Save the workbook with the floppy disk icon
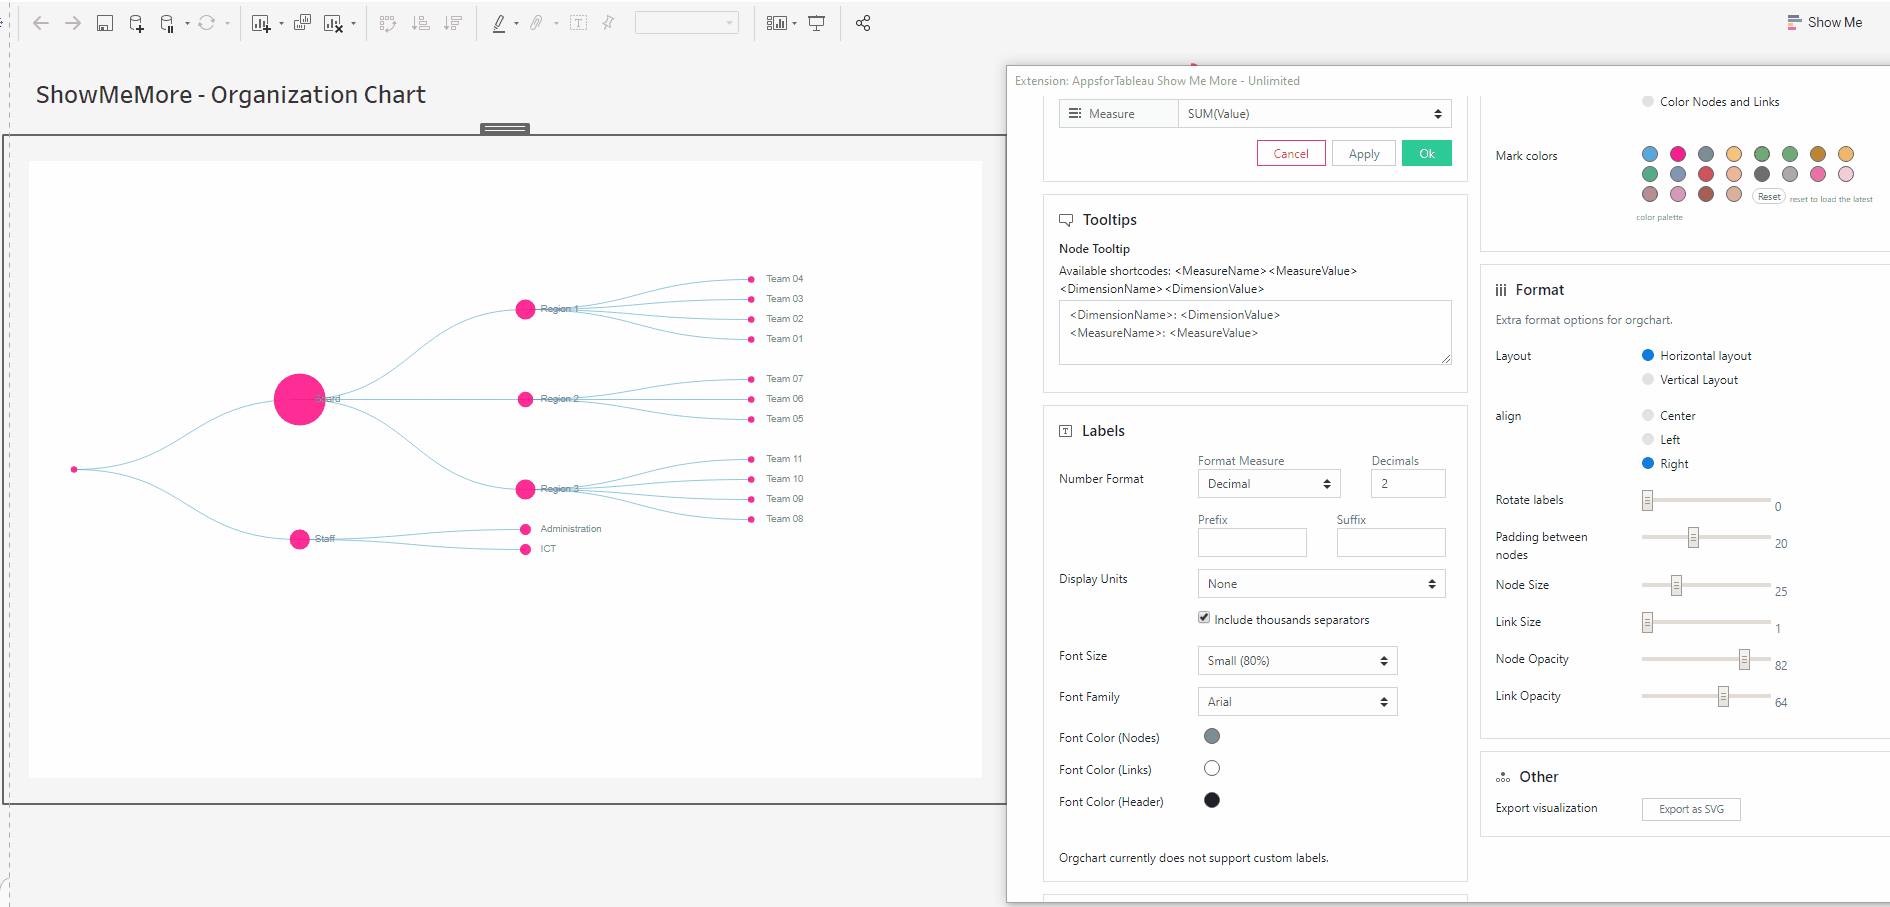The height and width of the screenshot is (907, 1890). click(105, 23)
